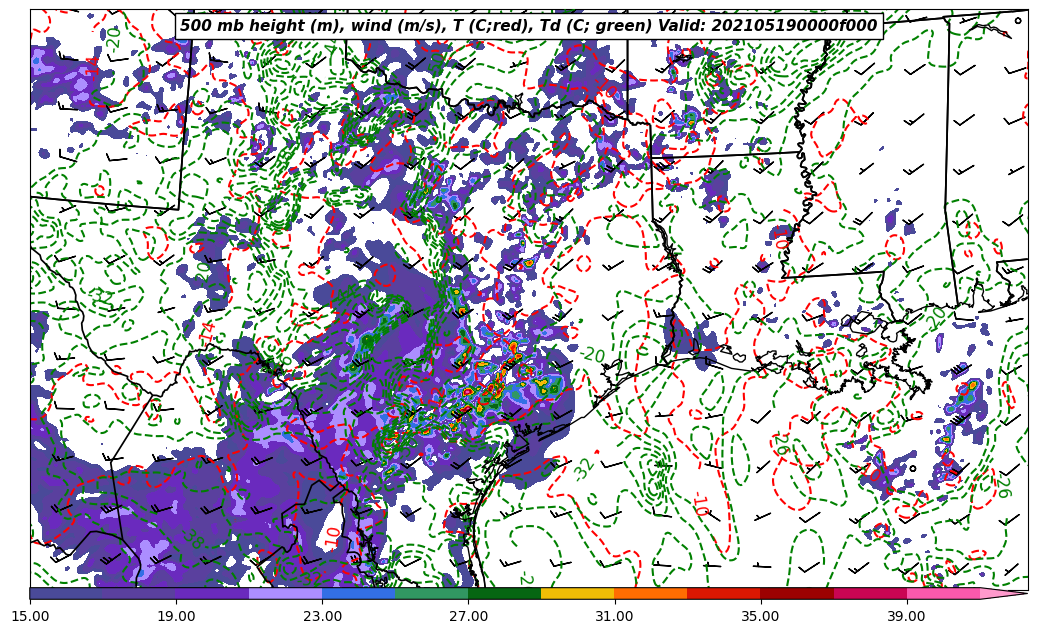Select the teal green colorbar segment
Image resolution: width=1037 pixels, height=633 pixels.
tap(432, 593)
